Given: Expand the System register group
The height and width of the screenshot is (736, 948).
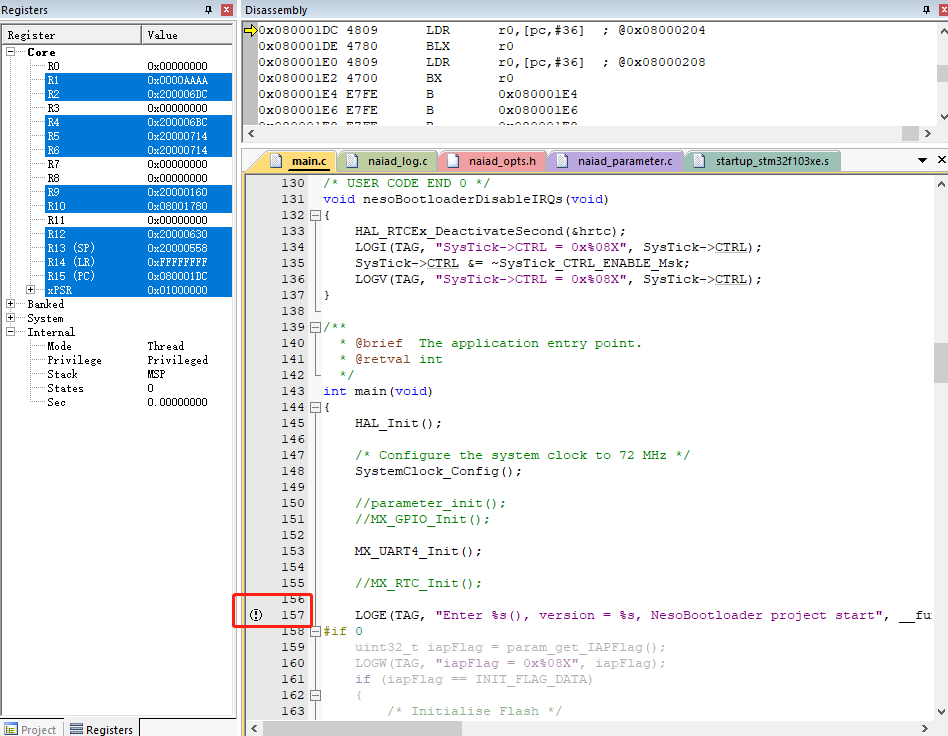Looking at the screenshot, I should 10,318.
